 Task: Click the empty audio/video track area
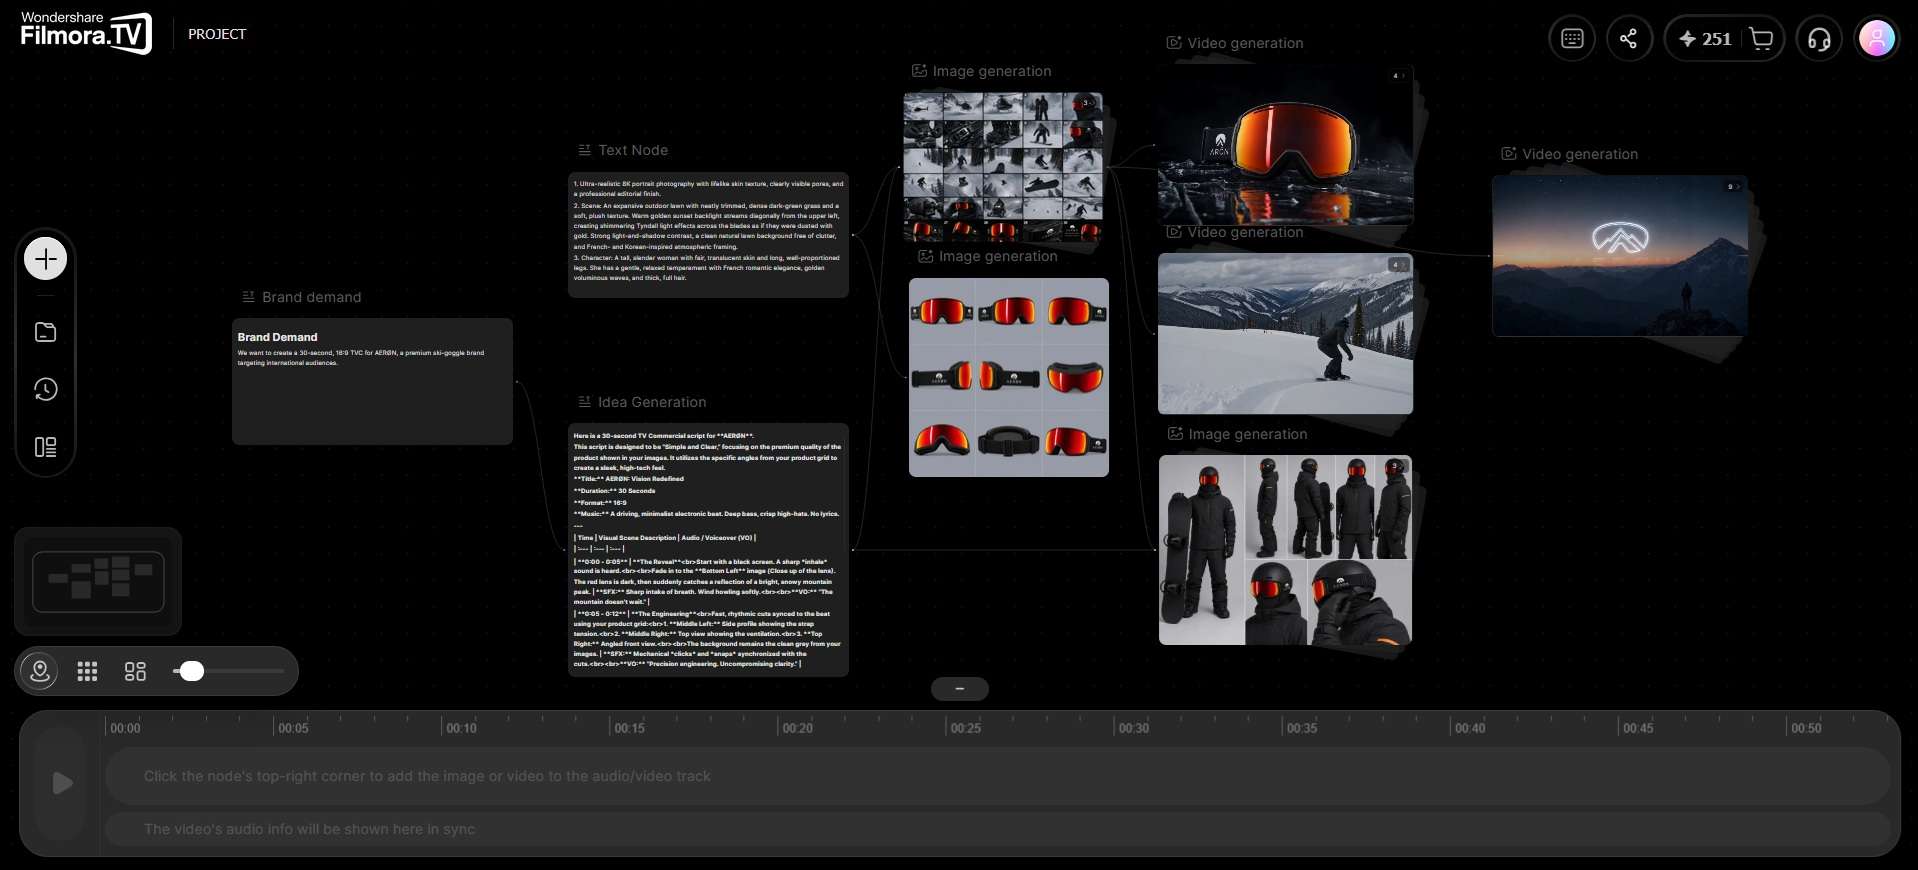pos(997,776)
